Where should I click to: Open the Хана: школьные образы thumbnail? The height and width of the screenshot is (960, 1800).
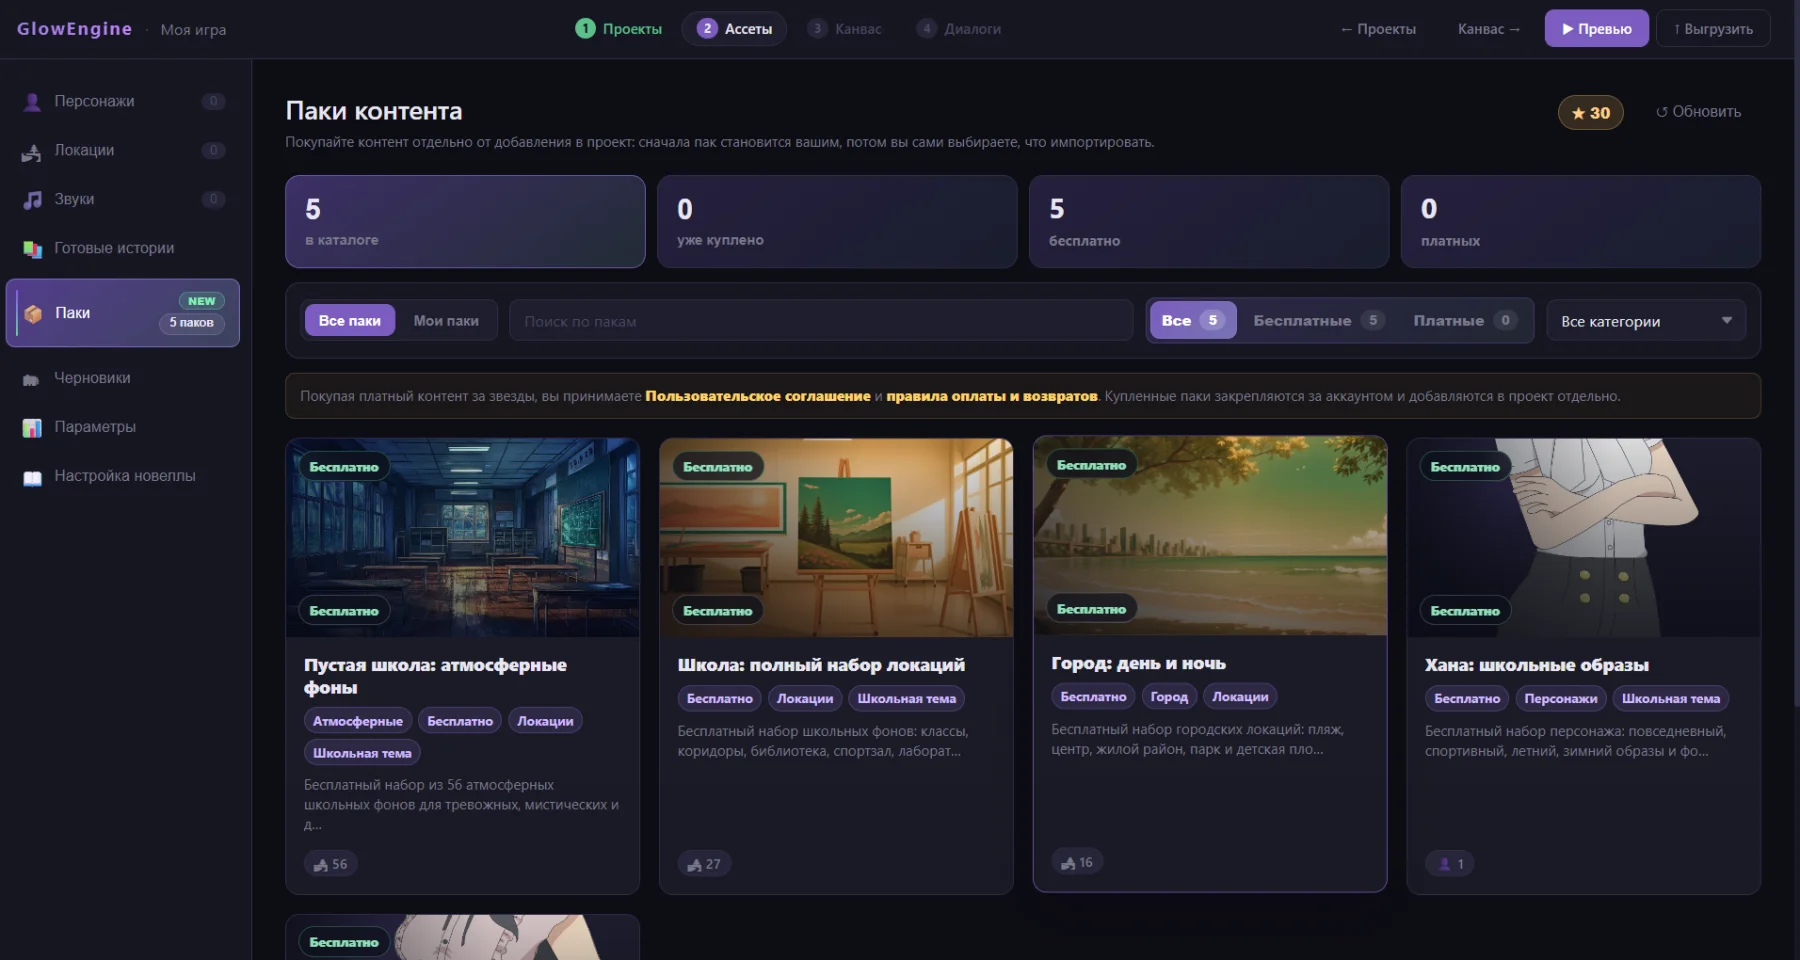pyautogui.click(x=1584, y=538)
